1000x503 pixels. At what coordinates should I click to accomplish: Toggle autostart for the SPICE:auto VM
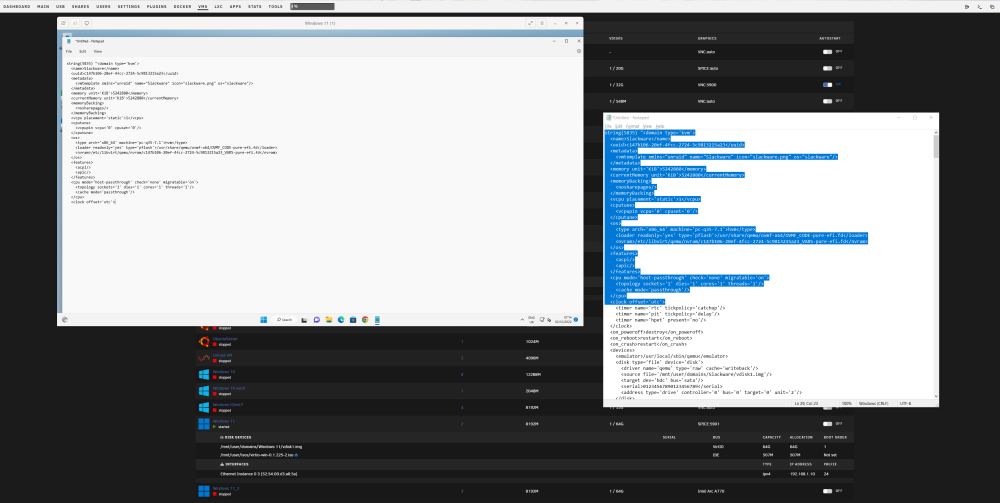click(827, 68)
